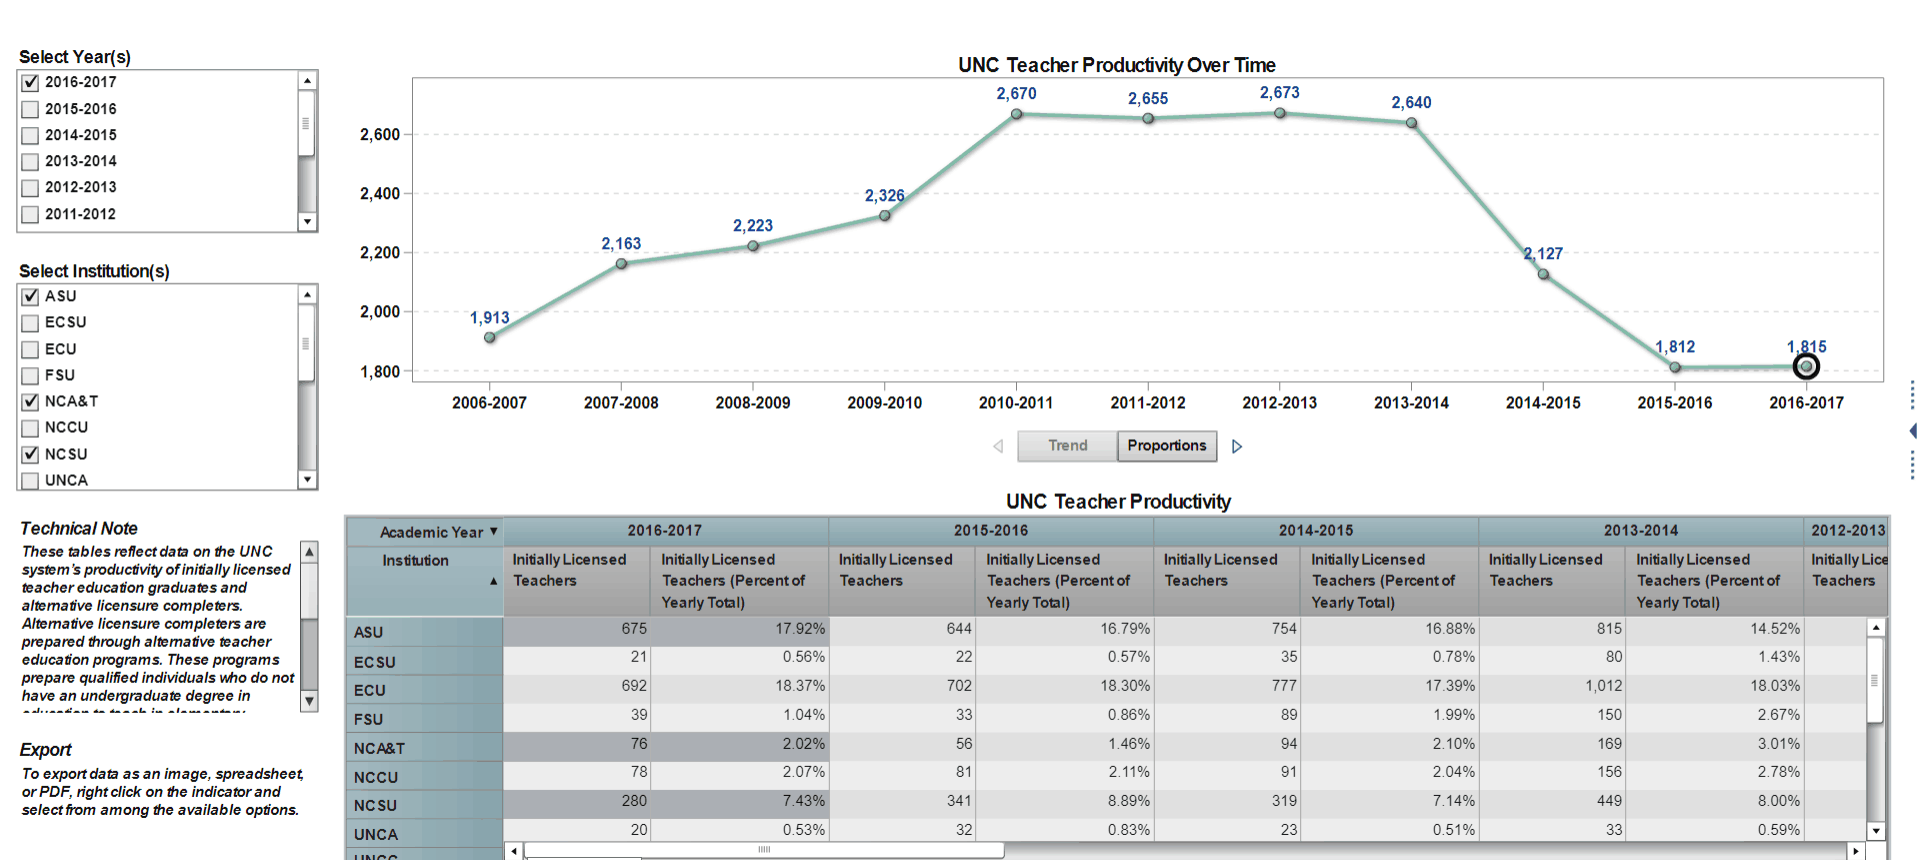This screenshot has height=860, width=1920.
Task: Click the left arrow beside Trend tab
Action: (x=998, y=446)
